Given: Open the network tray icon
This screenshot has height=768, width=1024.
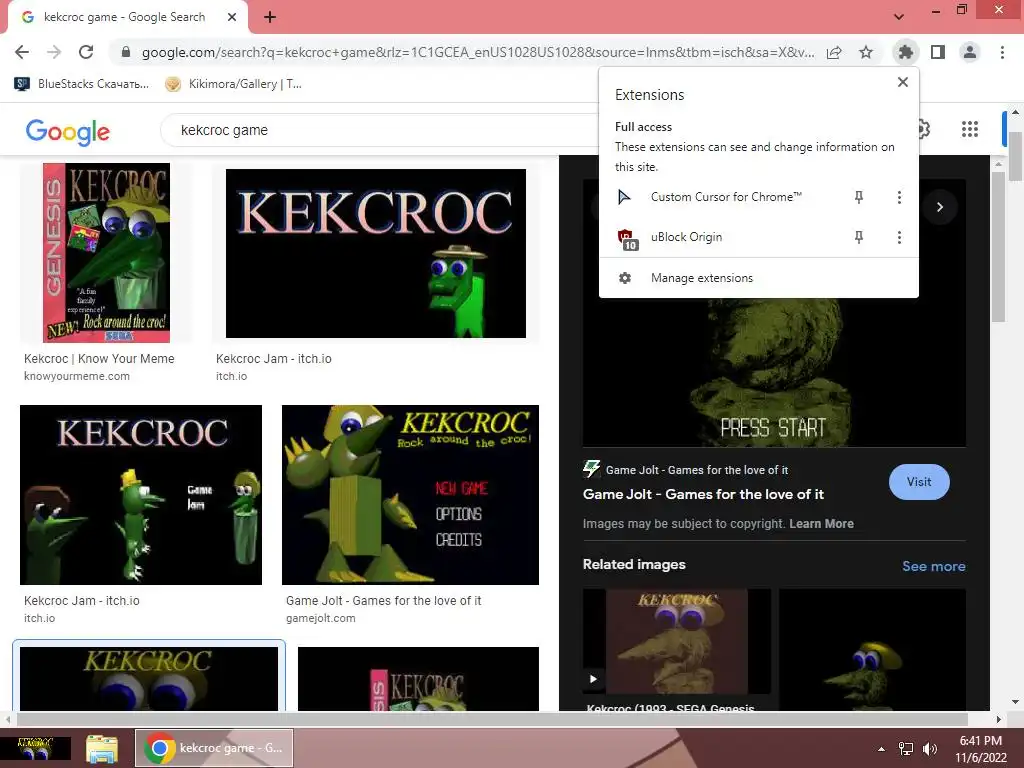Looking at the screenshot, I should 906,749.
